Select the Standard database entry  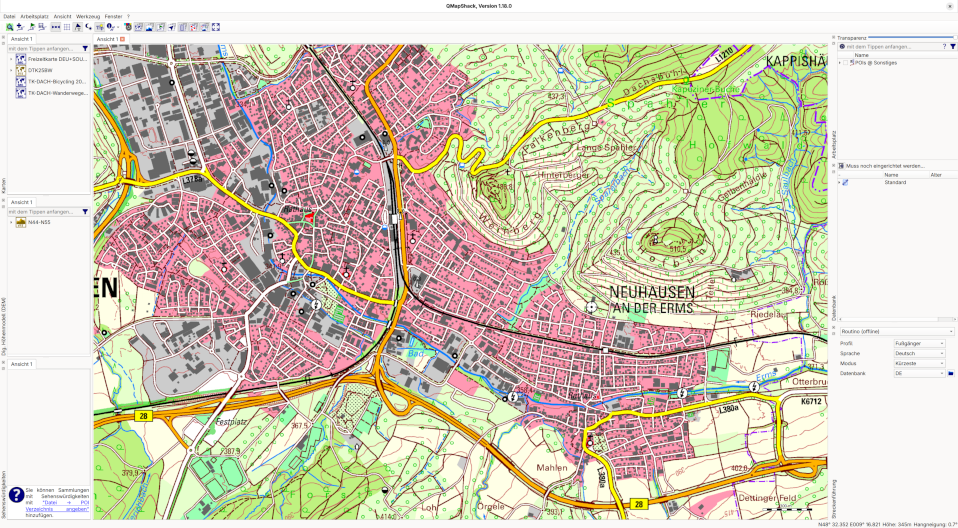point(895,182)
